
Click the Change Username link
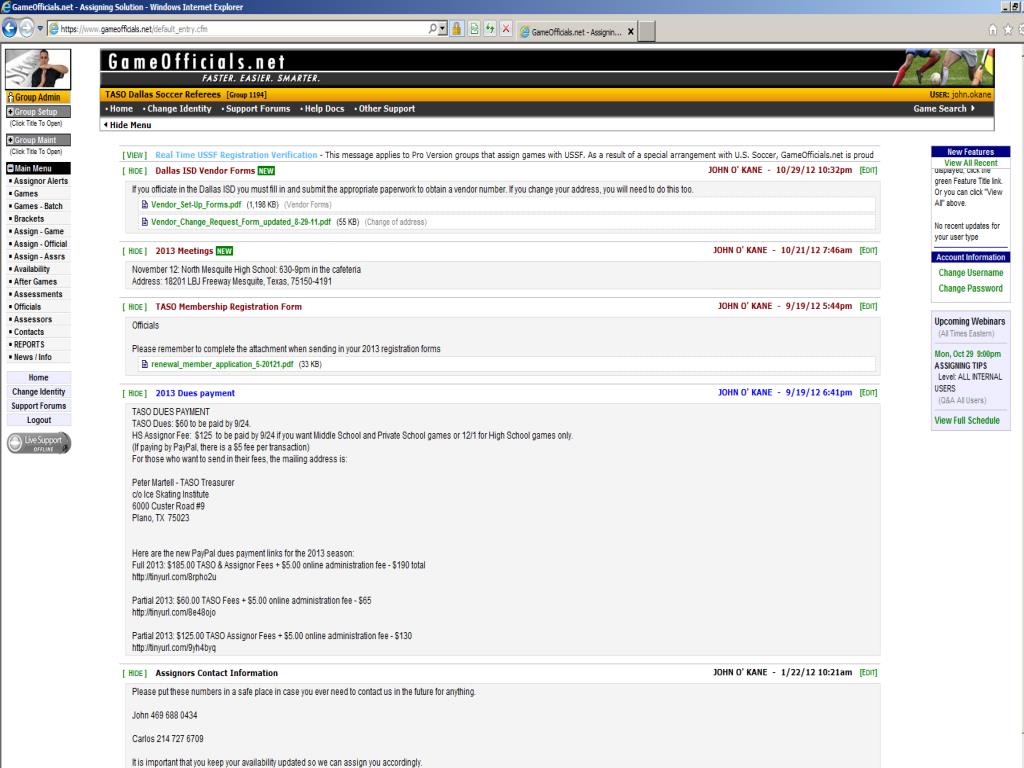970,273
